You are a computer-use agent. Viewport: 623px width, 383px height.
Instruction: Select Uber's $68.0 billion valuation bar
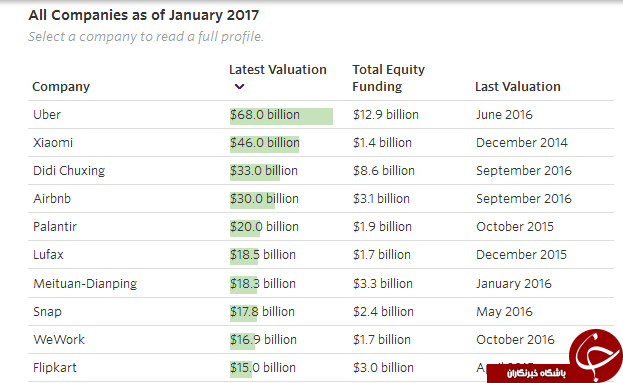tap(281, 116)
